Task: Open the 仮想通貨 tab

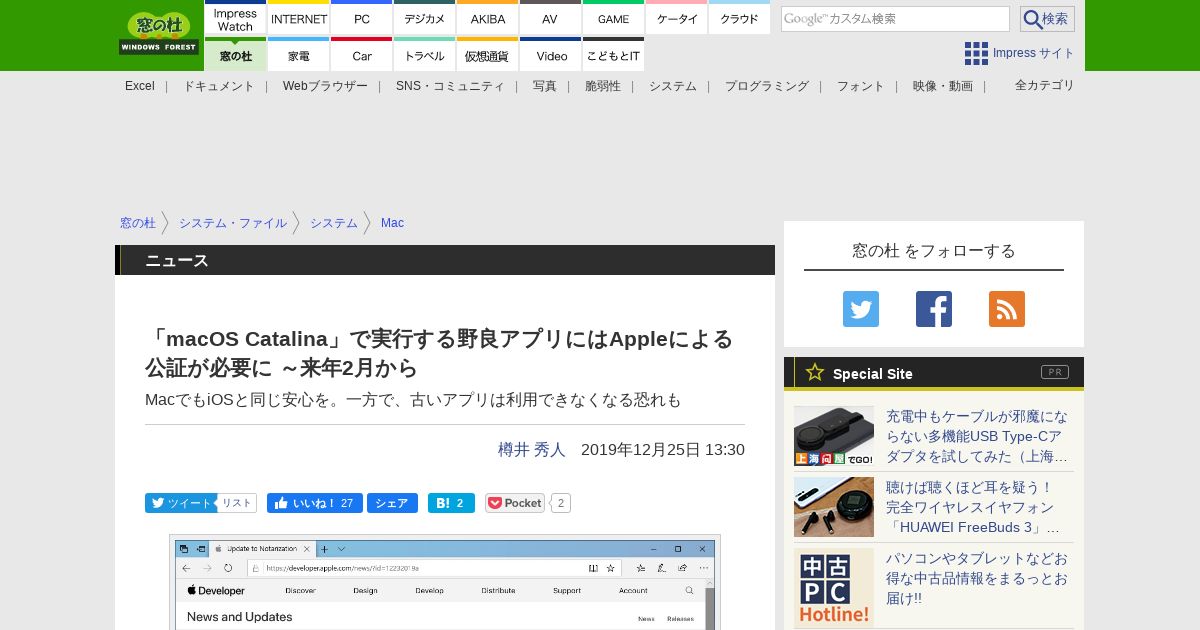Action: [488, 54]
